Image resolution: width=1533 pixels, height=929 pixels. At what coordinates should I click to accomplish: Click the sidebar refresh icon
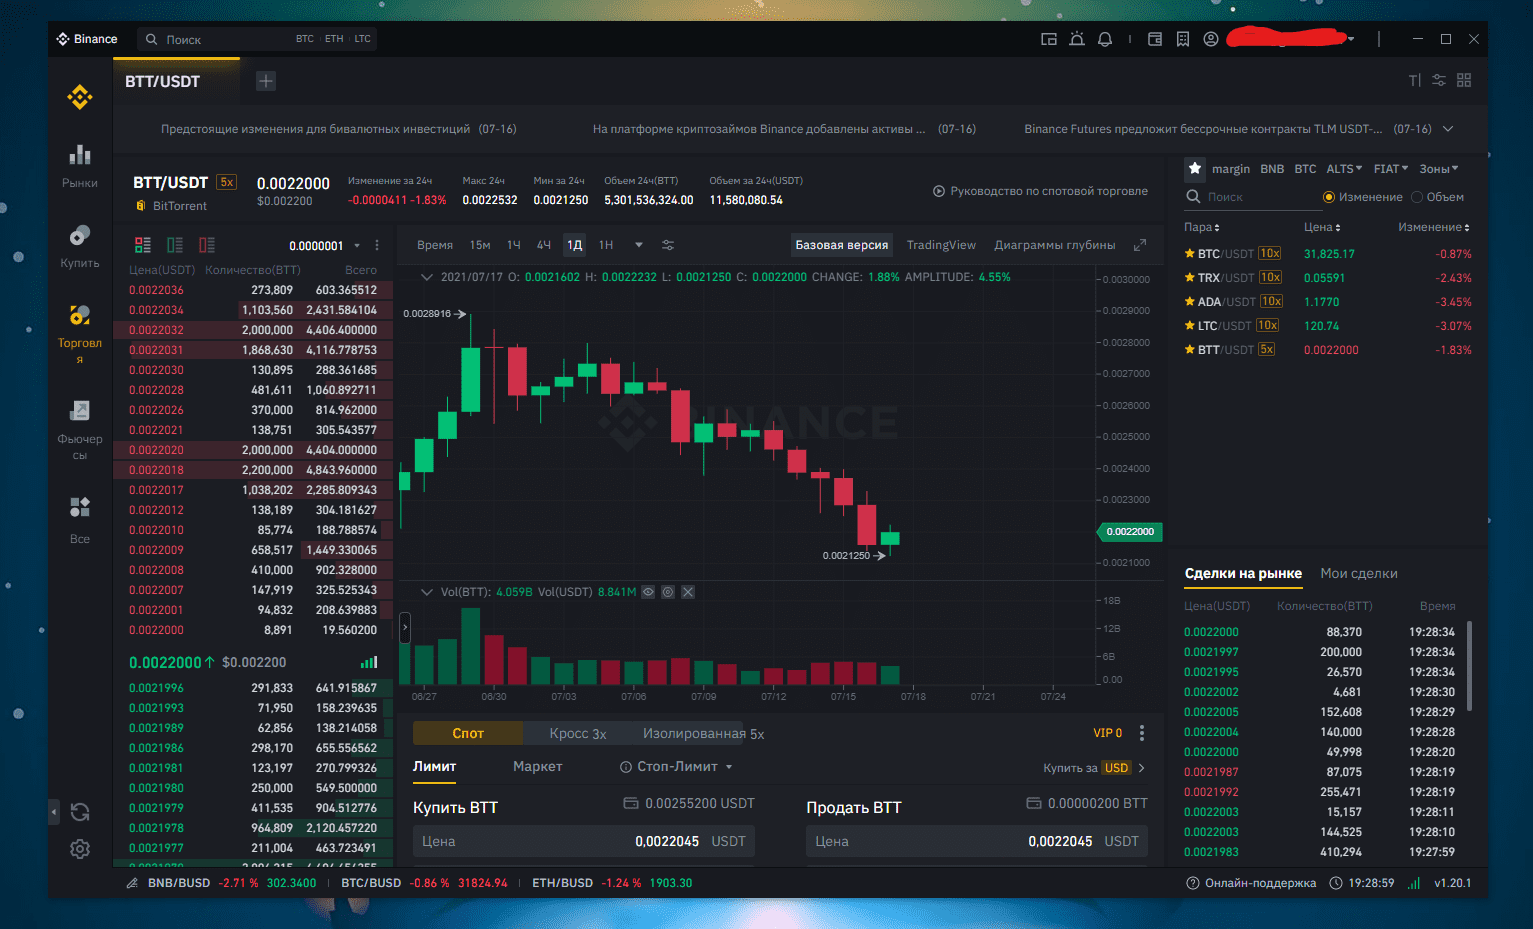click(80, 812)
